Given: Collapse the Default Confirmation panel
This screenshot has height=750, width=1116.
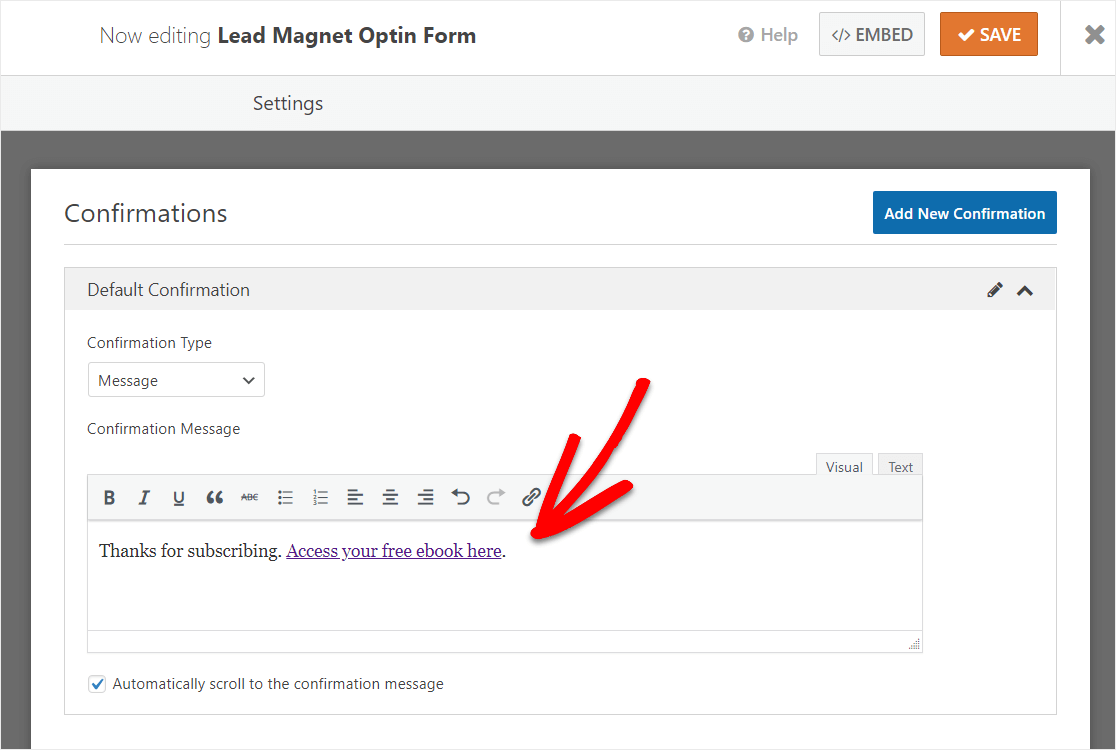Looking at the screenshot, I should pos(1025,290).
